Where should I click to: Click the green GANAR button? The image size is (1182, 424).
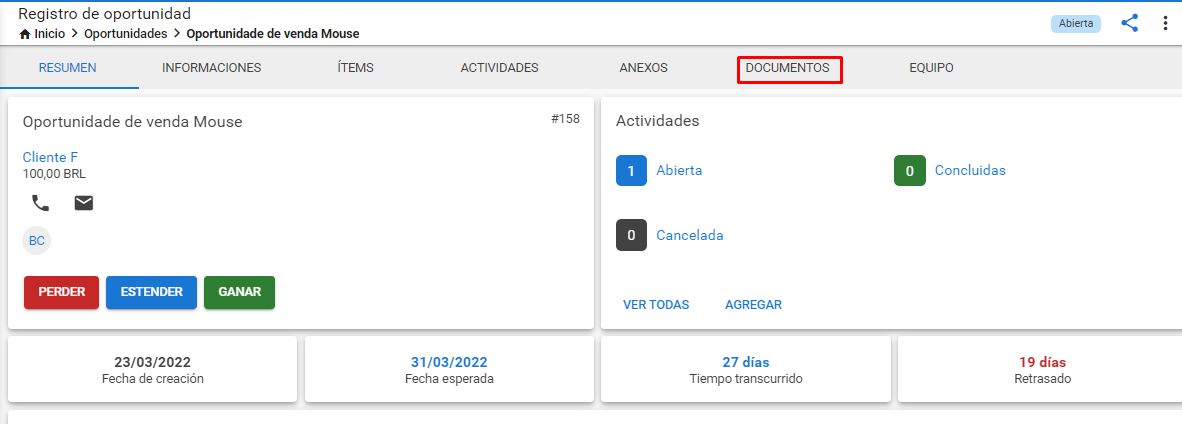pos(240,292)
